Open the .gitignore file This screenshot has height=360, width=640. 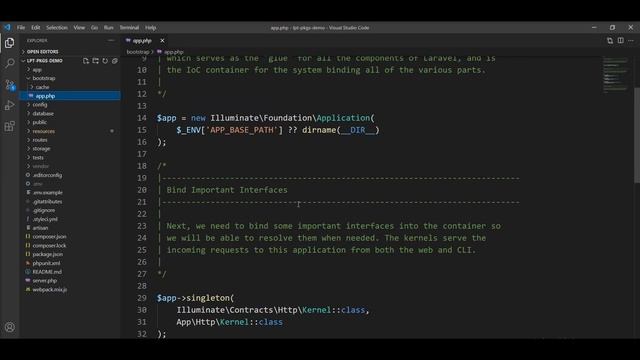70,210
